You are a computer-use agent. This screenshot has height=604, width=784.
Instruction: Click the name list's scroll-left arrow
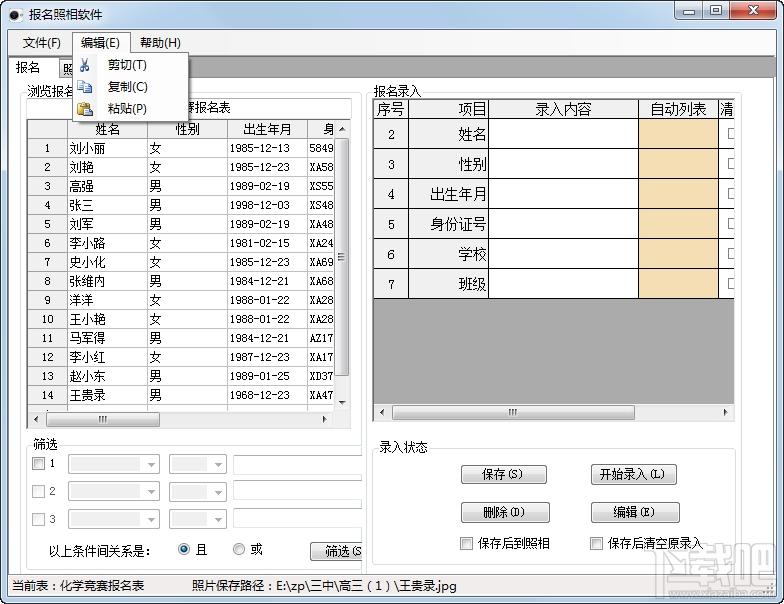(36, 419)
